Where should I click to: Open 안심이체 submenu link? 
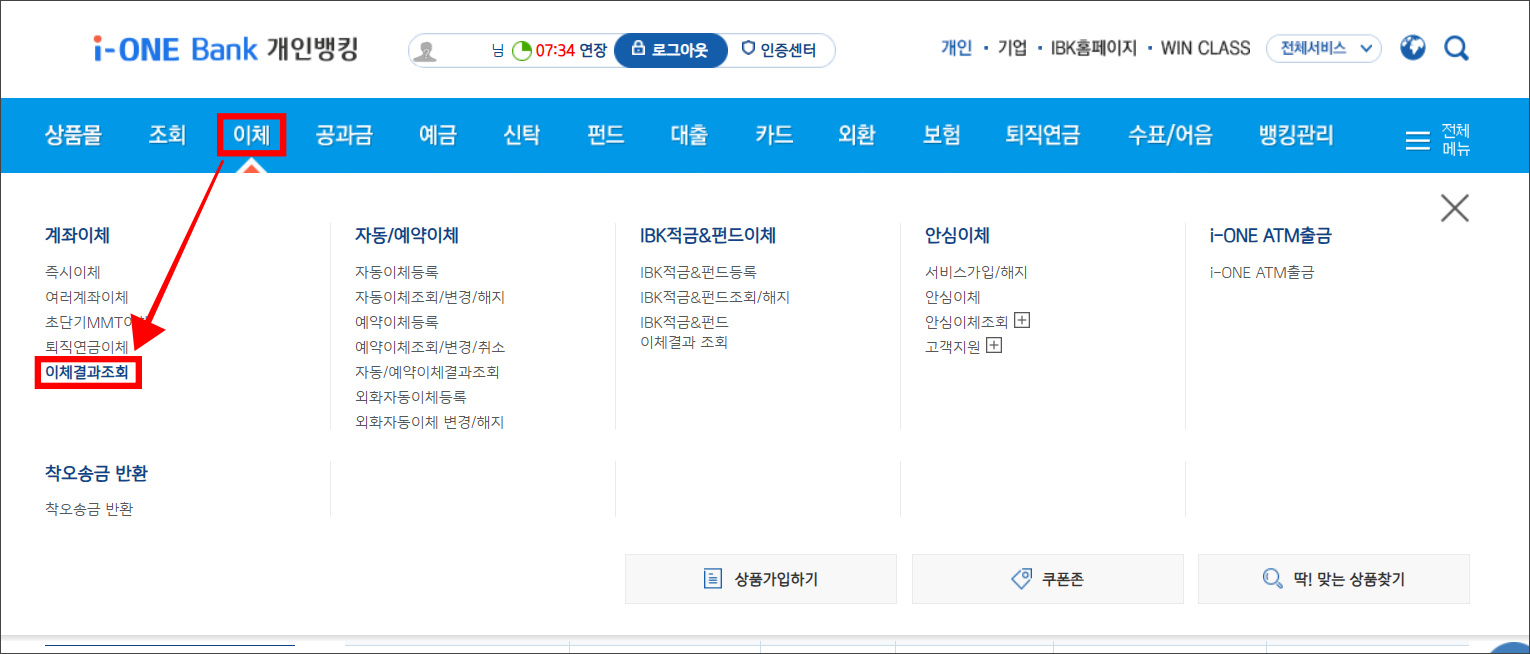[x=953, y=297]
